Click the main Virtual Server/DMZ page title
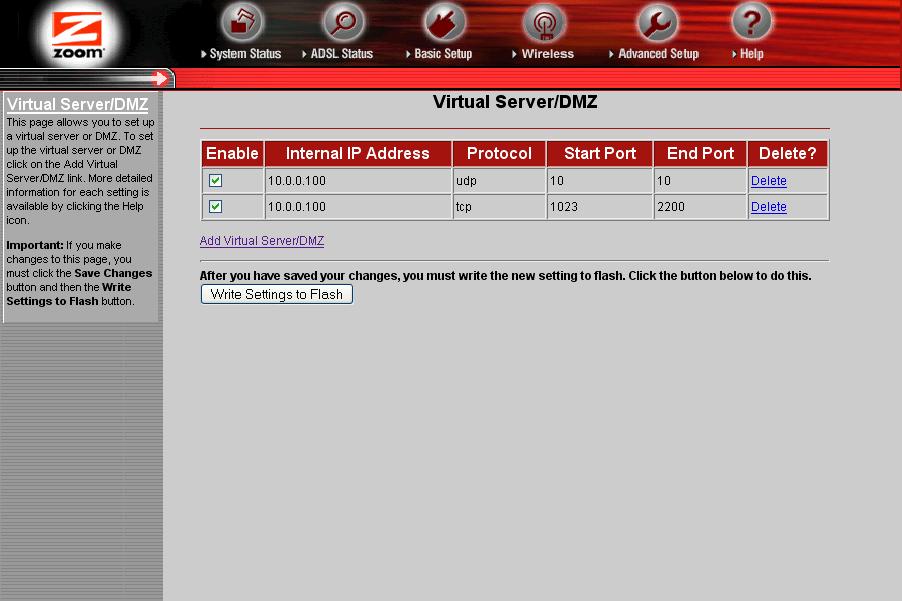 tap(515, 102)
